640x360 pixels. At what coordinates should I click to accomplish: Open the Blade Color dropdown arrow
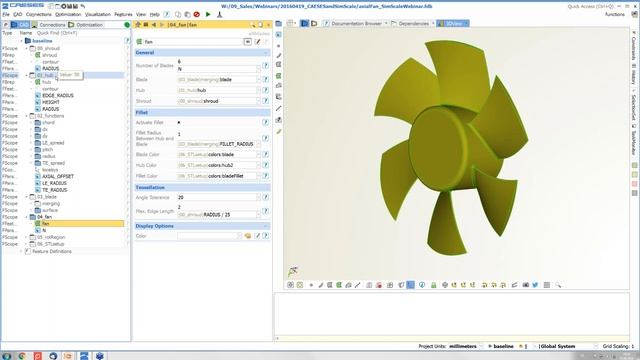258,155
